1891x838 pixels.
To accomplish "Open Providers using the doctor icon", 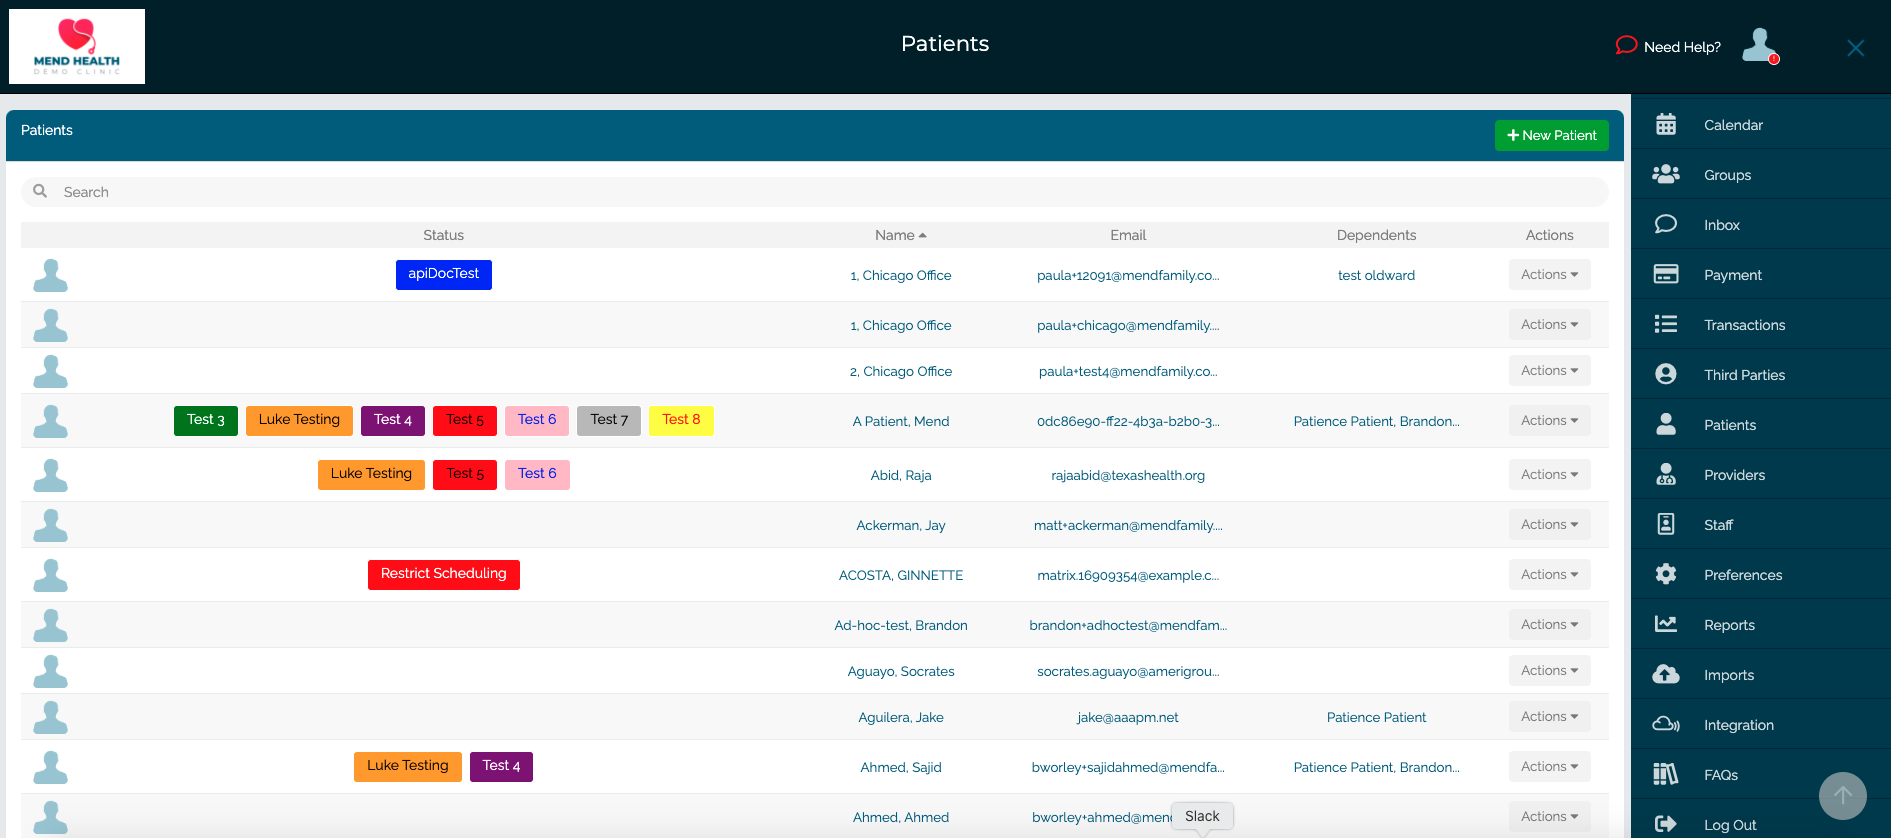I will pos(1666,475).
